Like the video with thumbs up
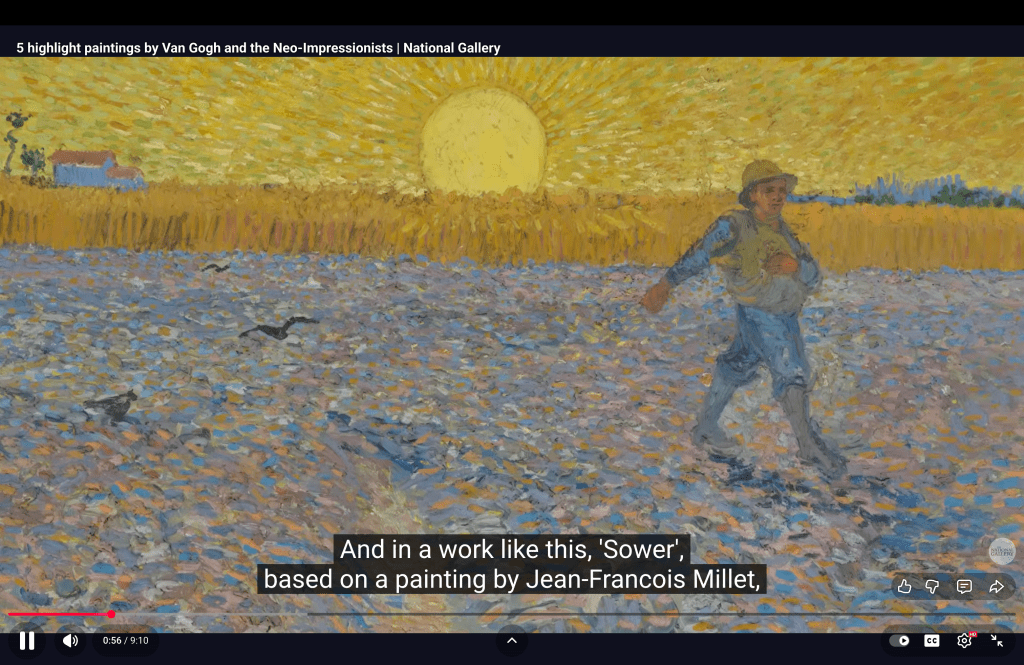1024x665 pixels. pyautogui.click(x=904, y=587)
